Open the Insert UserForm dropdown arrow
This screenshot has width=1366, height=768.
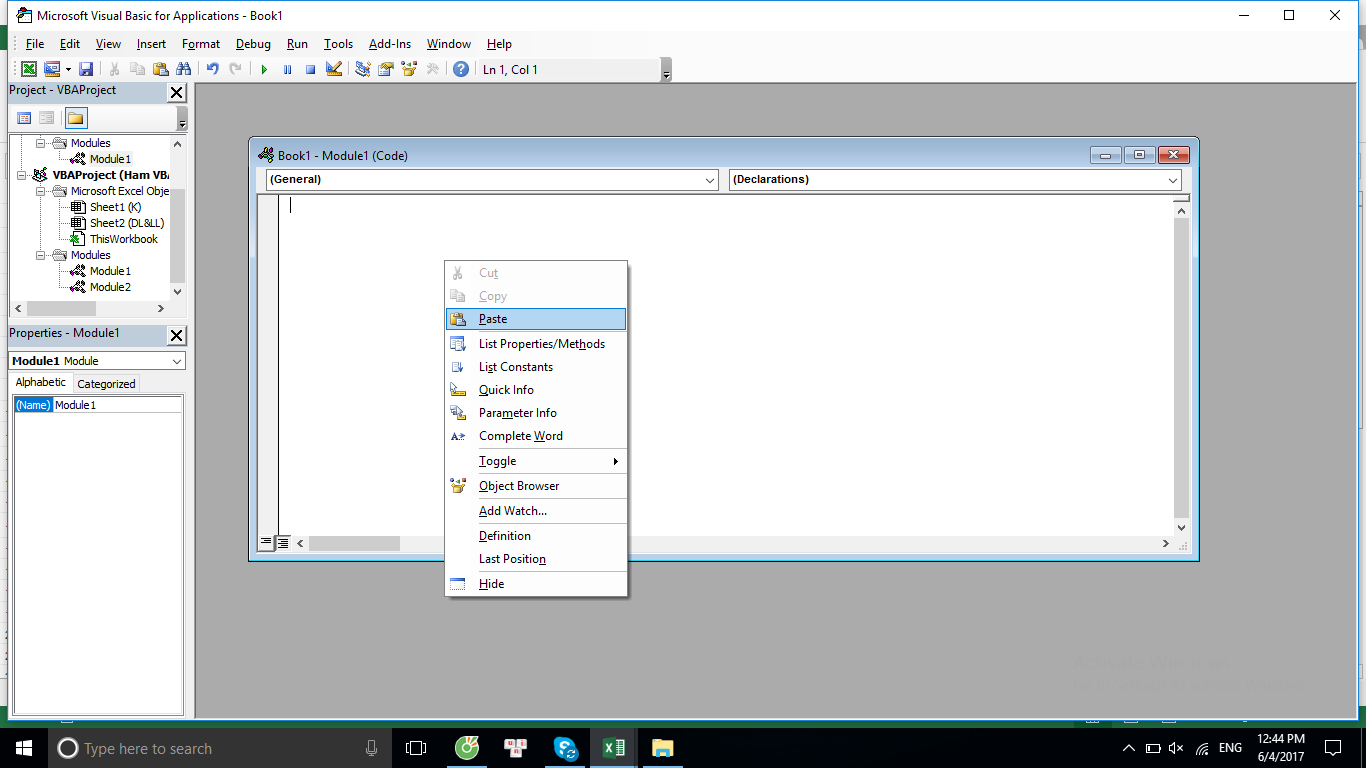pyautogui.click(x=68, y=69)
